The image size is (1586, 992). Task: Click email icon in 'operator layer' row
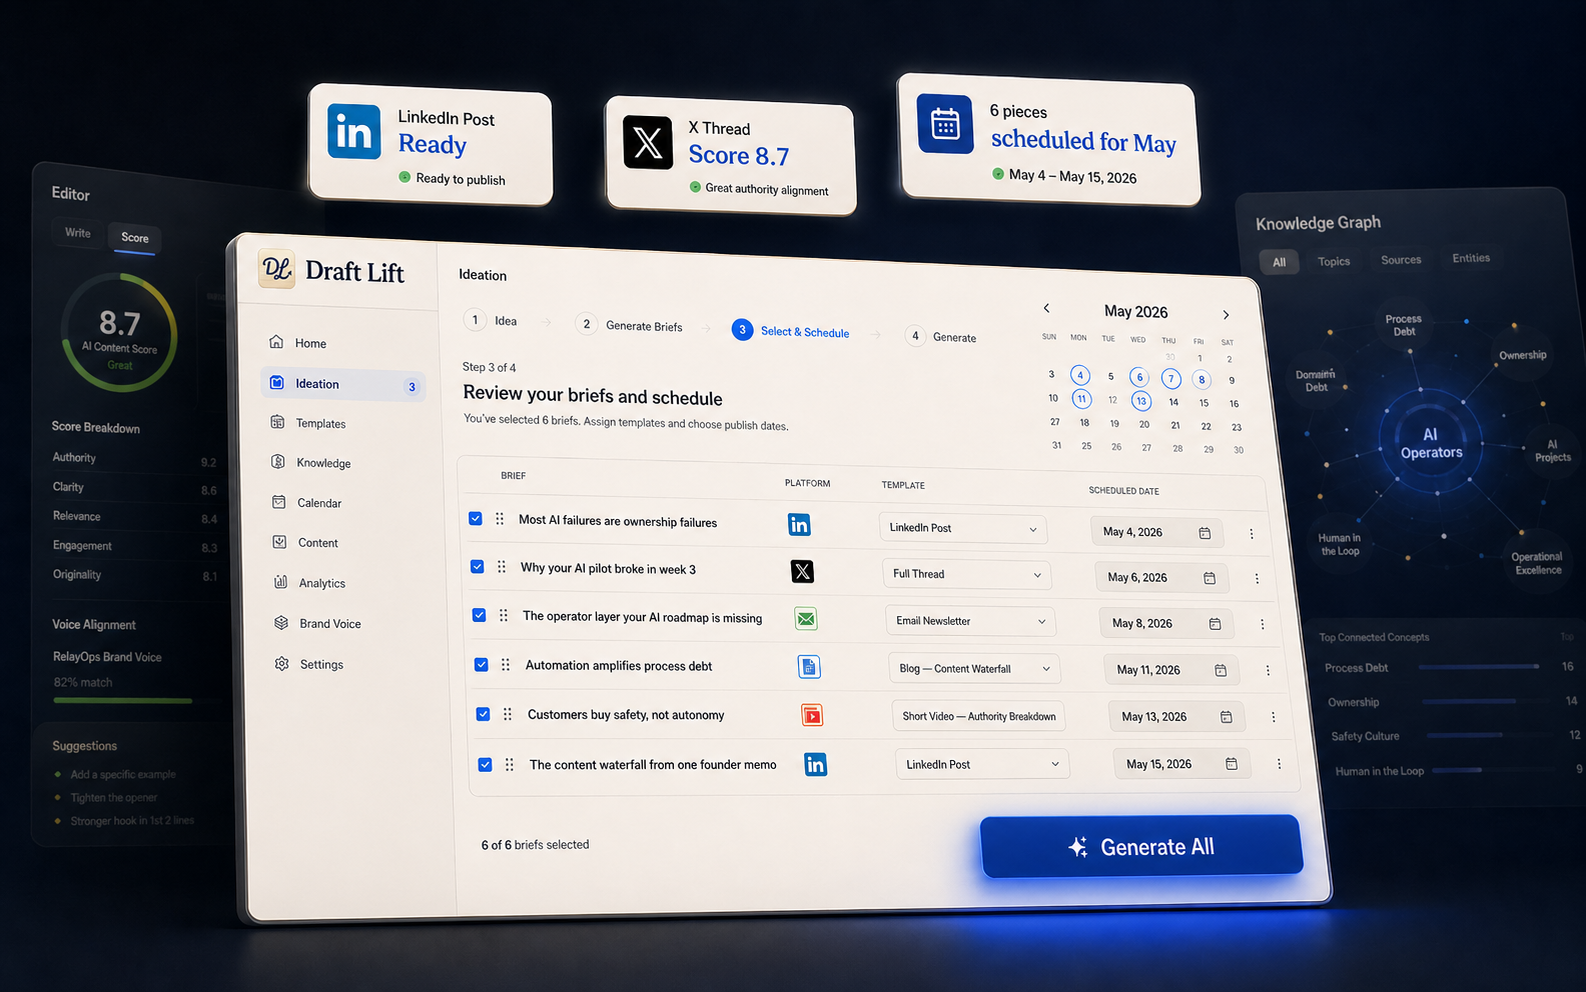[806, 619]
